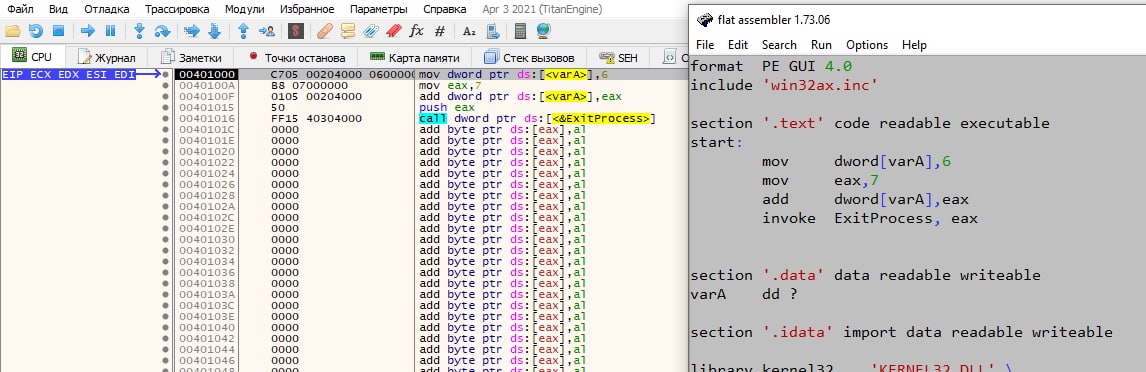1146x372 pixels.
Task: Open Search menu in flat assembler
Action: click(779, 45)
